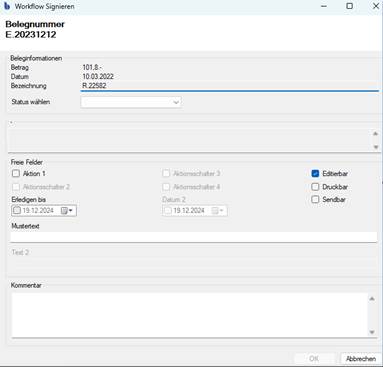This screenshot has height=367, width=383.
Task: Click inside the Kommentar text area
Action: [189, 315]
